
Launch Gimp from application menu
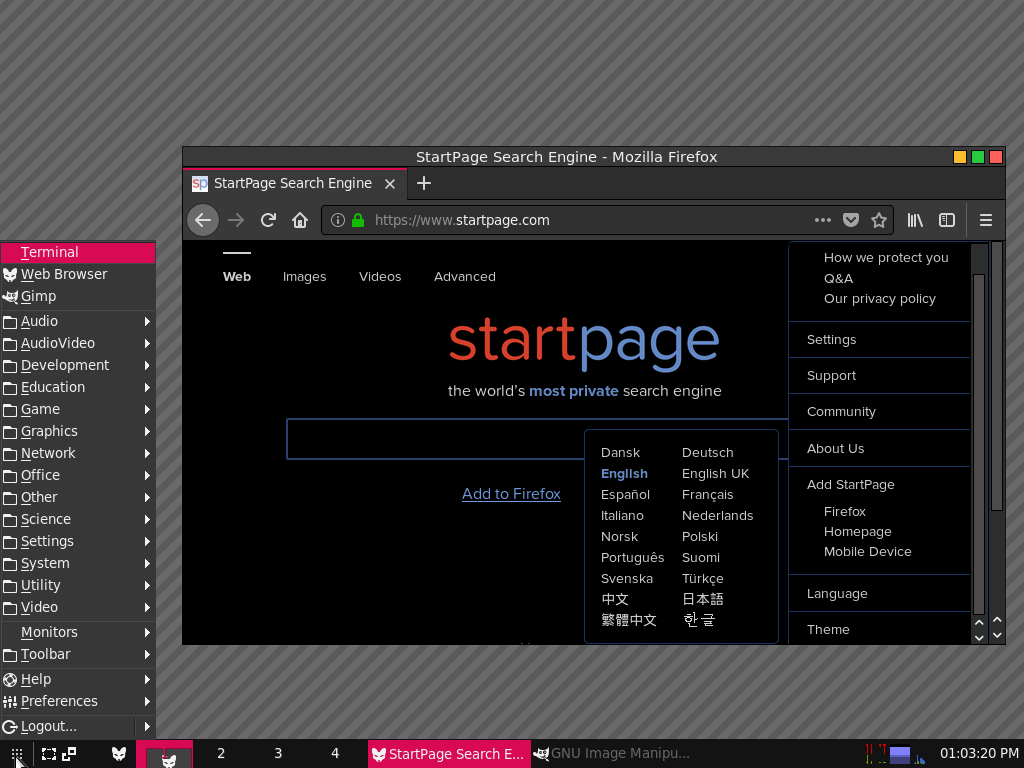78,296
